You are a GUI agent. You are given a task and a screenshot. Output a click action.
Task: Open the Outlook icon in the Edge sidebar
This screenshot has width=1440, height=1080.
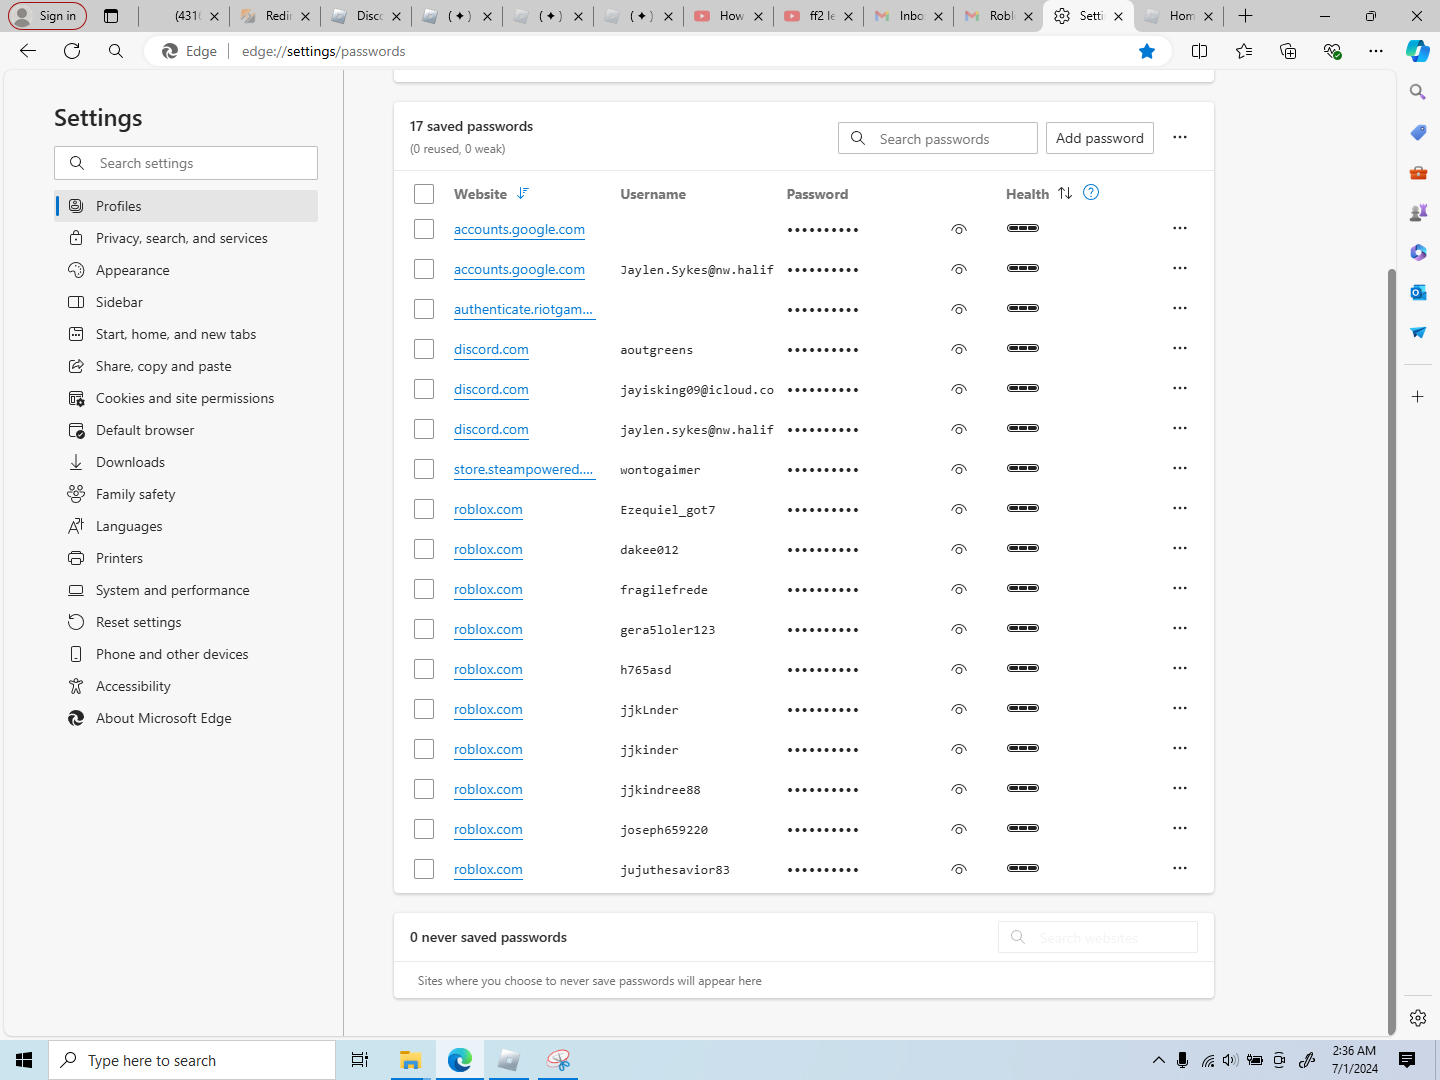pyautogui.click(x=1418, y=292)
